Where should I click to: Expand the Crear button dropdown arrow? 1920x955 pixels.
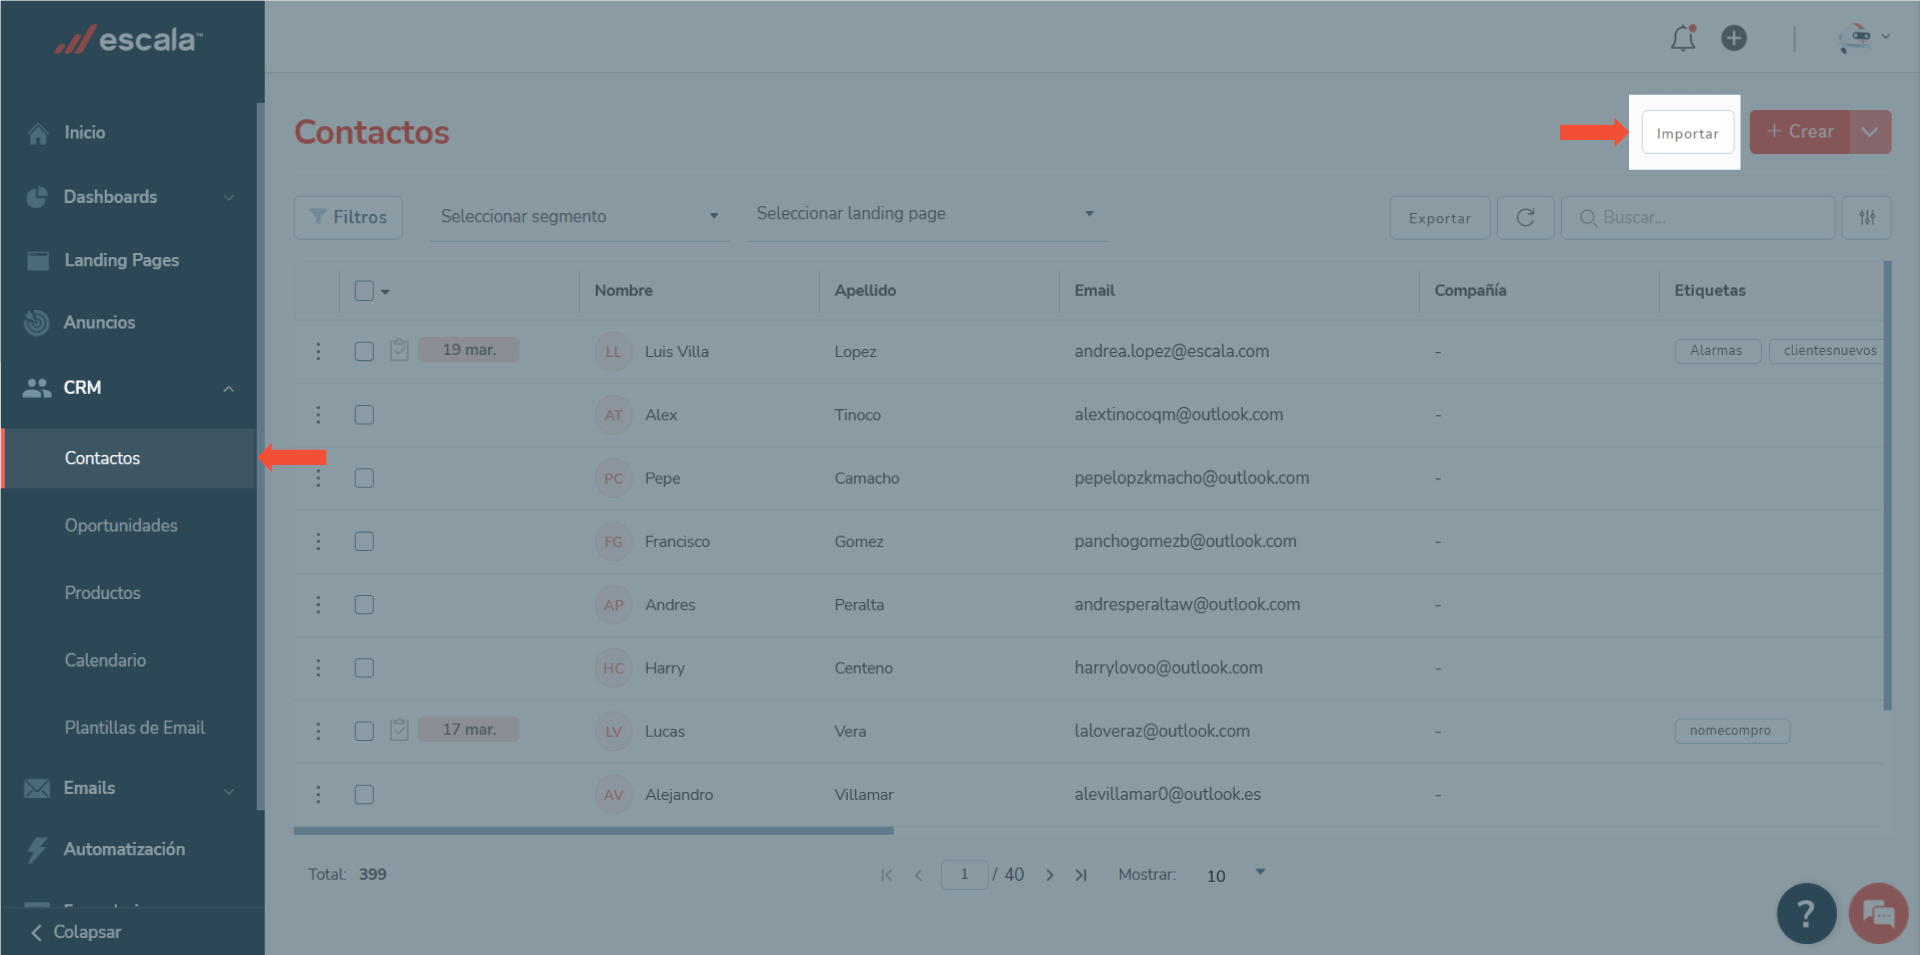pyautogui.click(x=1869, y=132)
